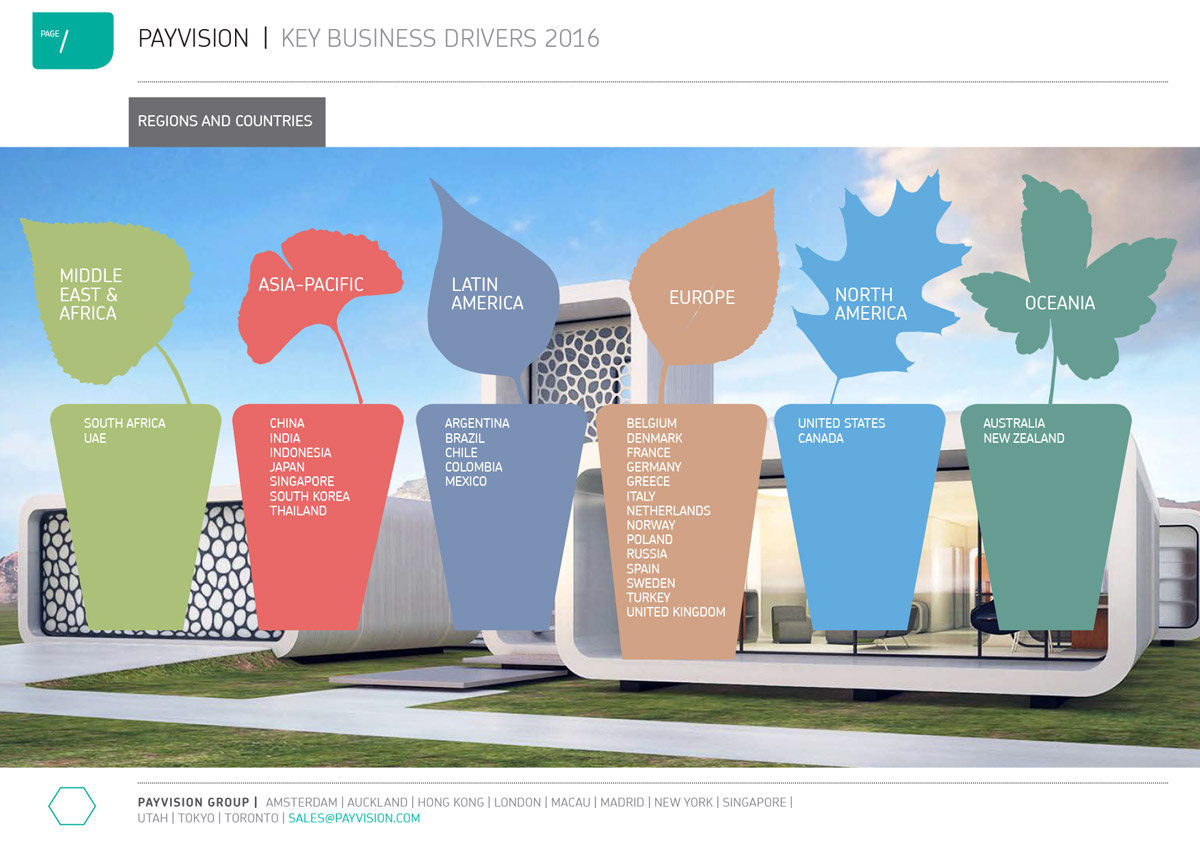This screenshot has width=1200, height=848.
Task: Click SINGAPORE in the red pot
Action: click(x=302, y=481)
